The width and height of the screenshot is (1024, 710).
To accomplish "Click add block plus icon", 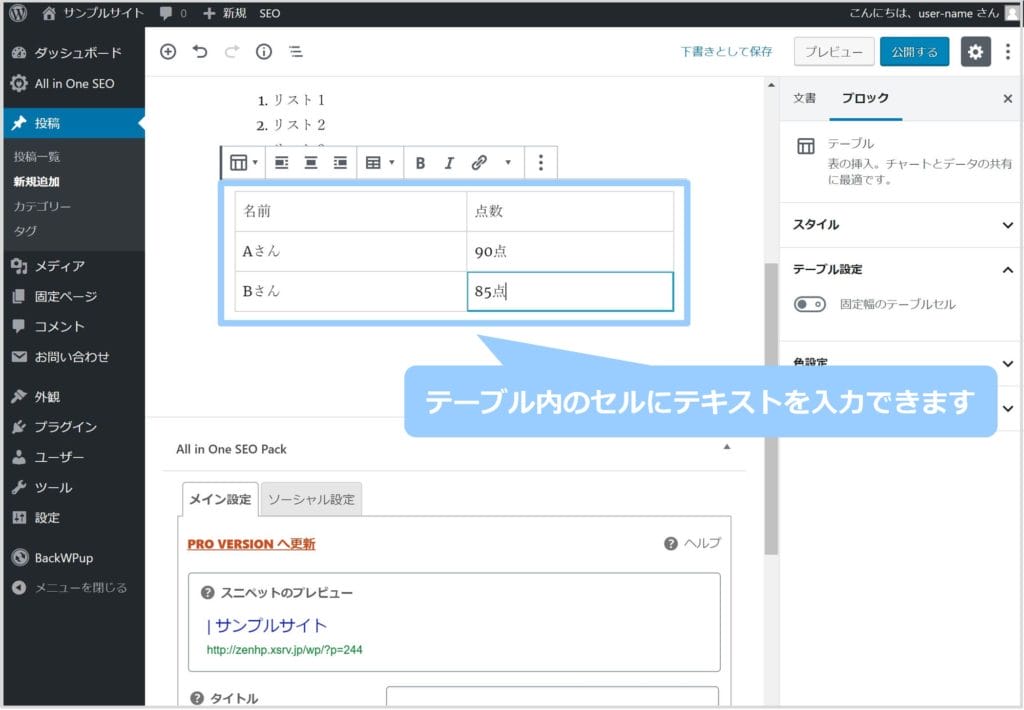I will [x=168, y=52].
